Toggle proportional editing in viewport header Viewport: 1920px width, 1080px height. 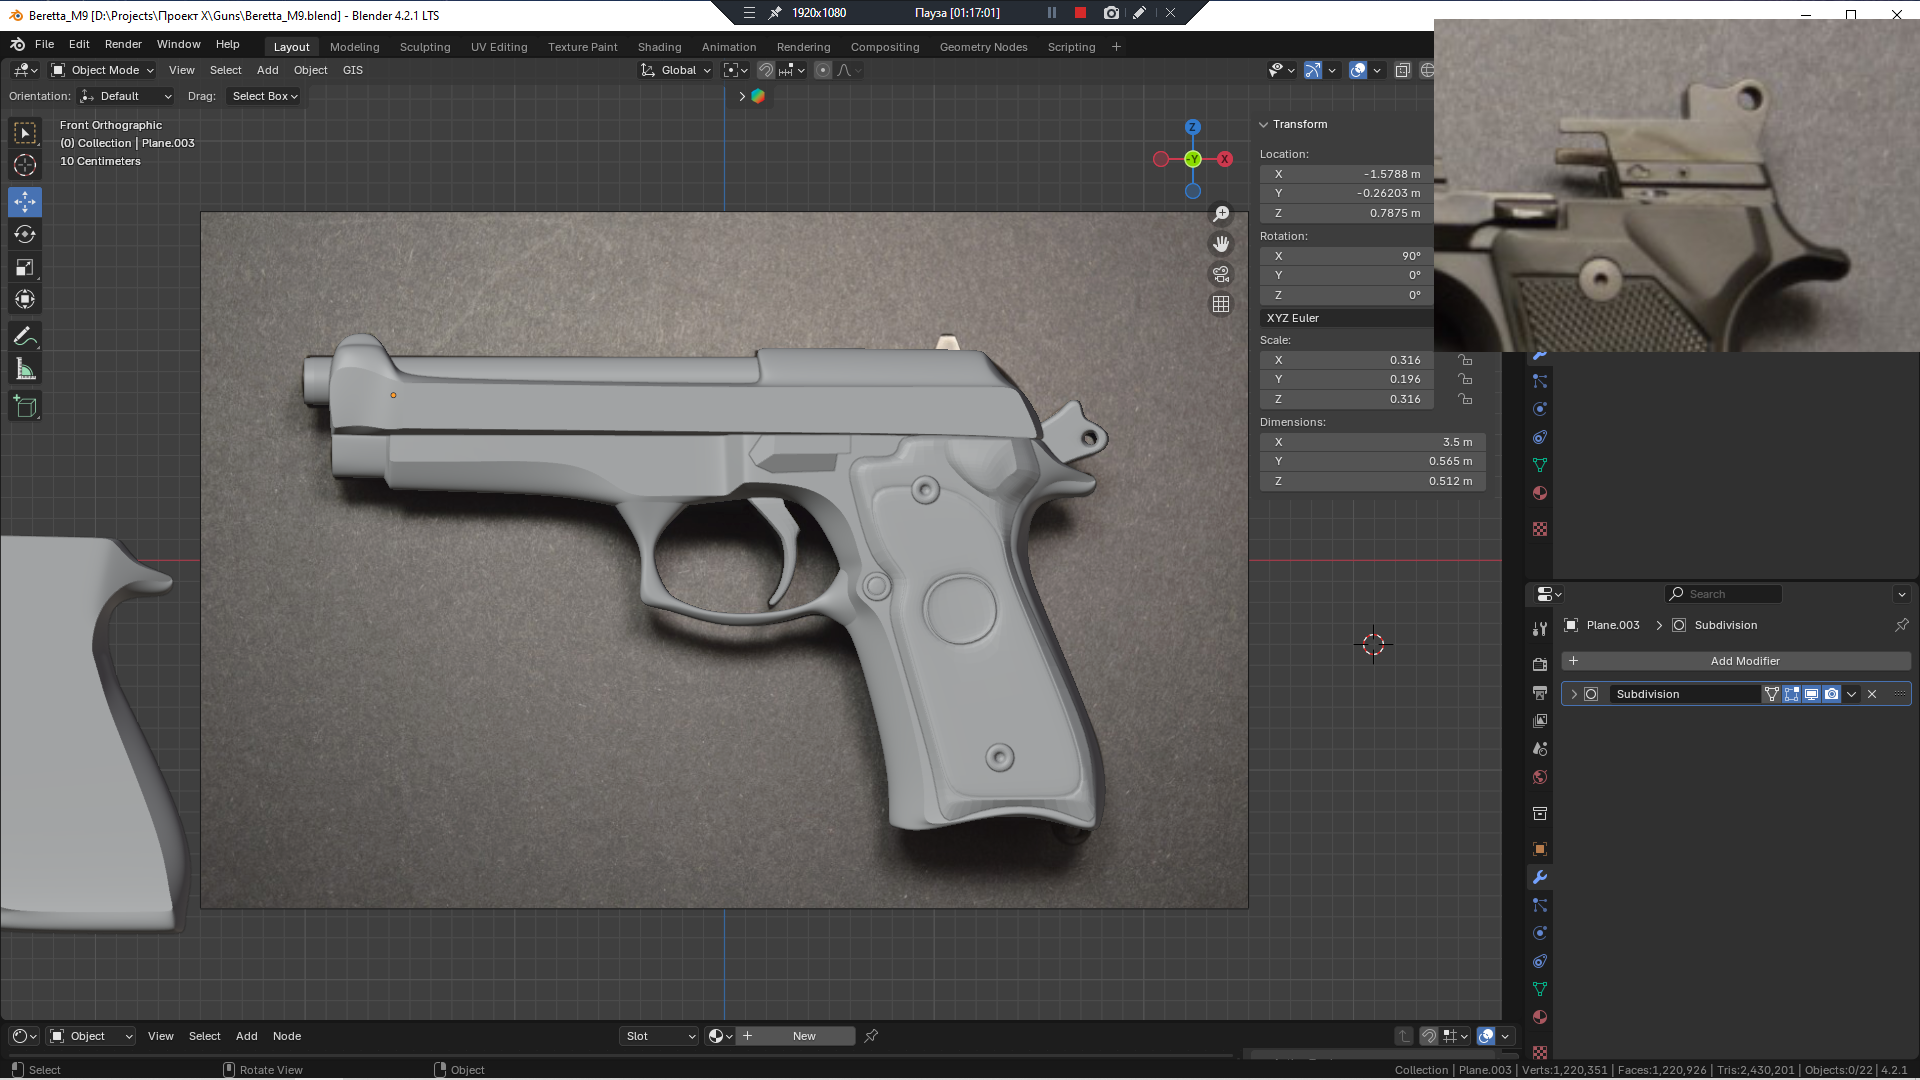coord(822,70)
